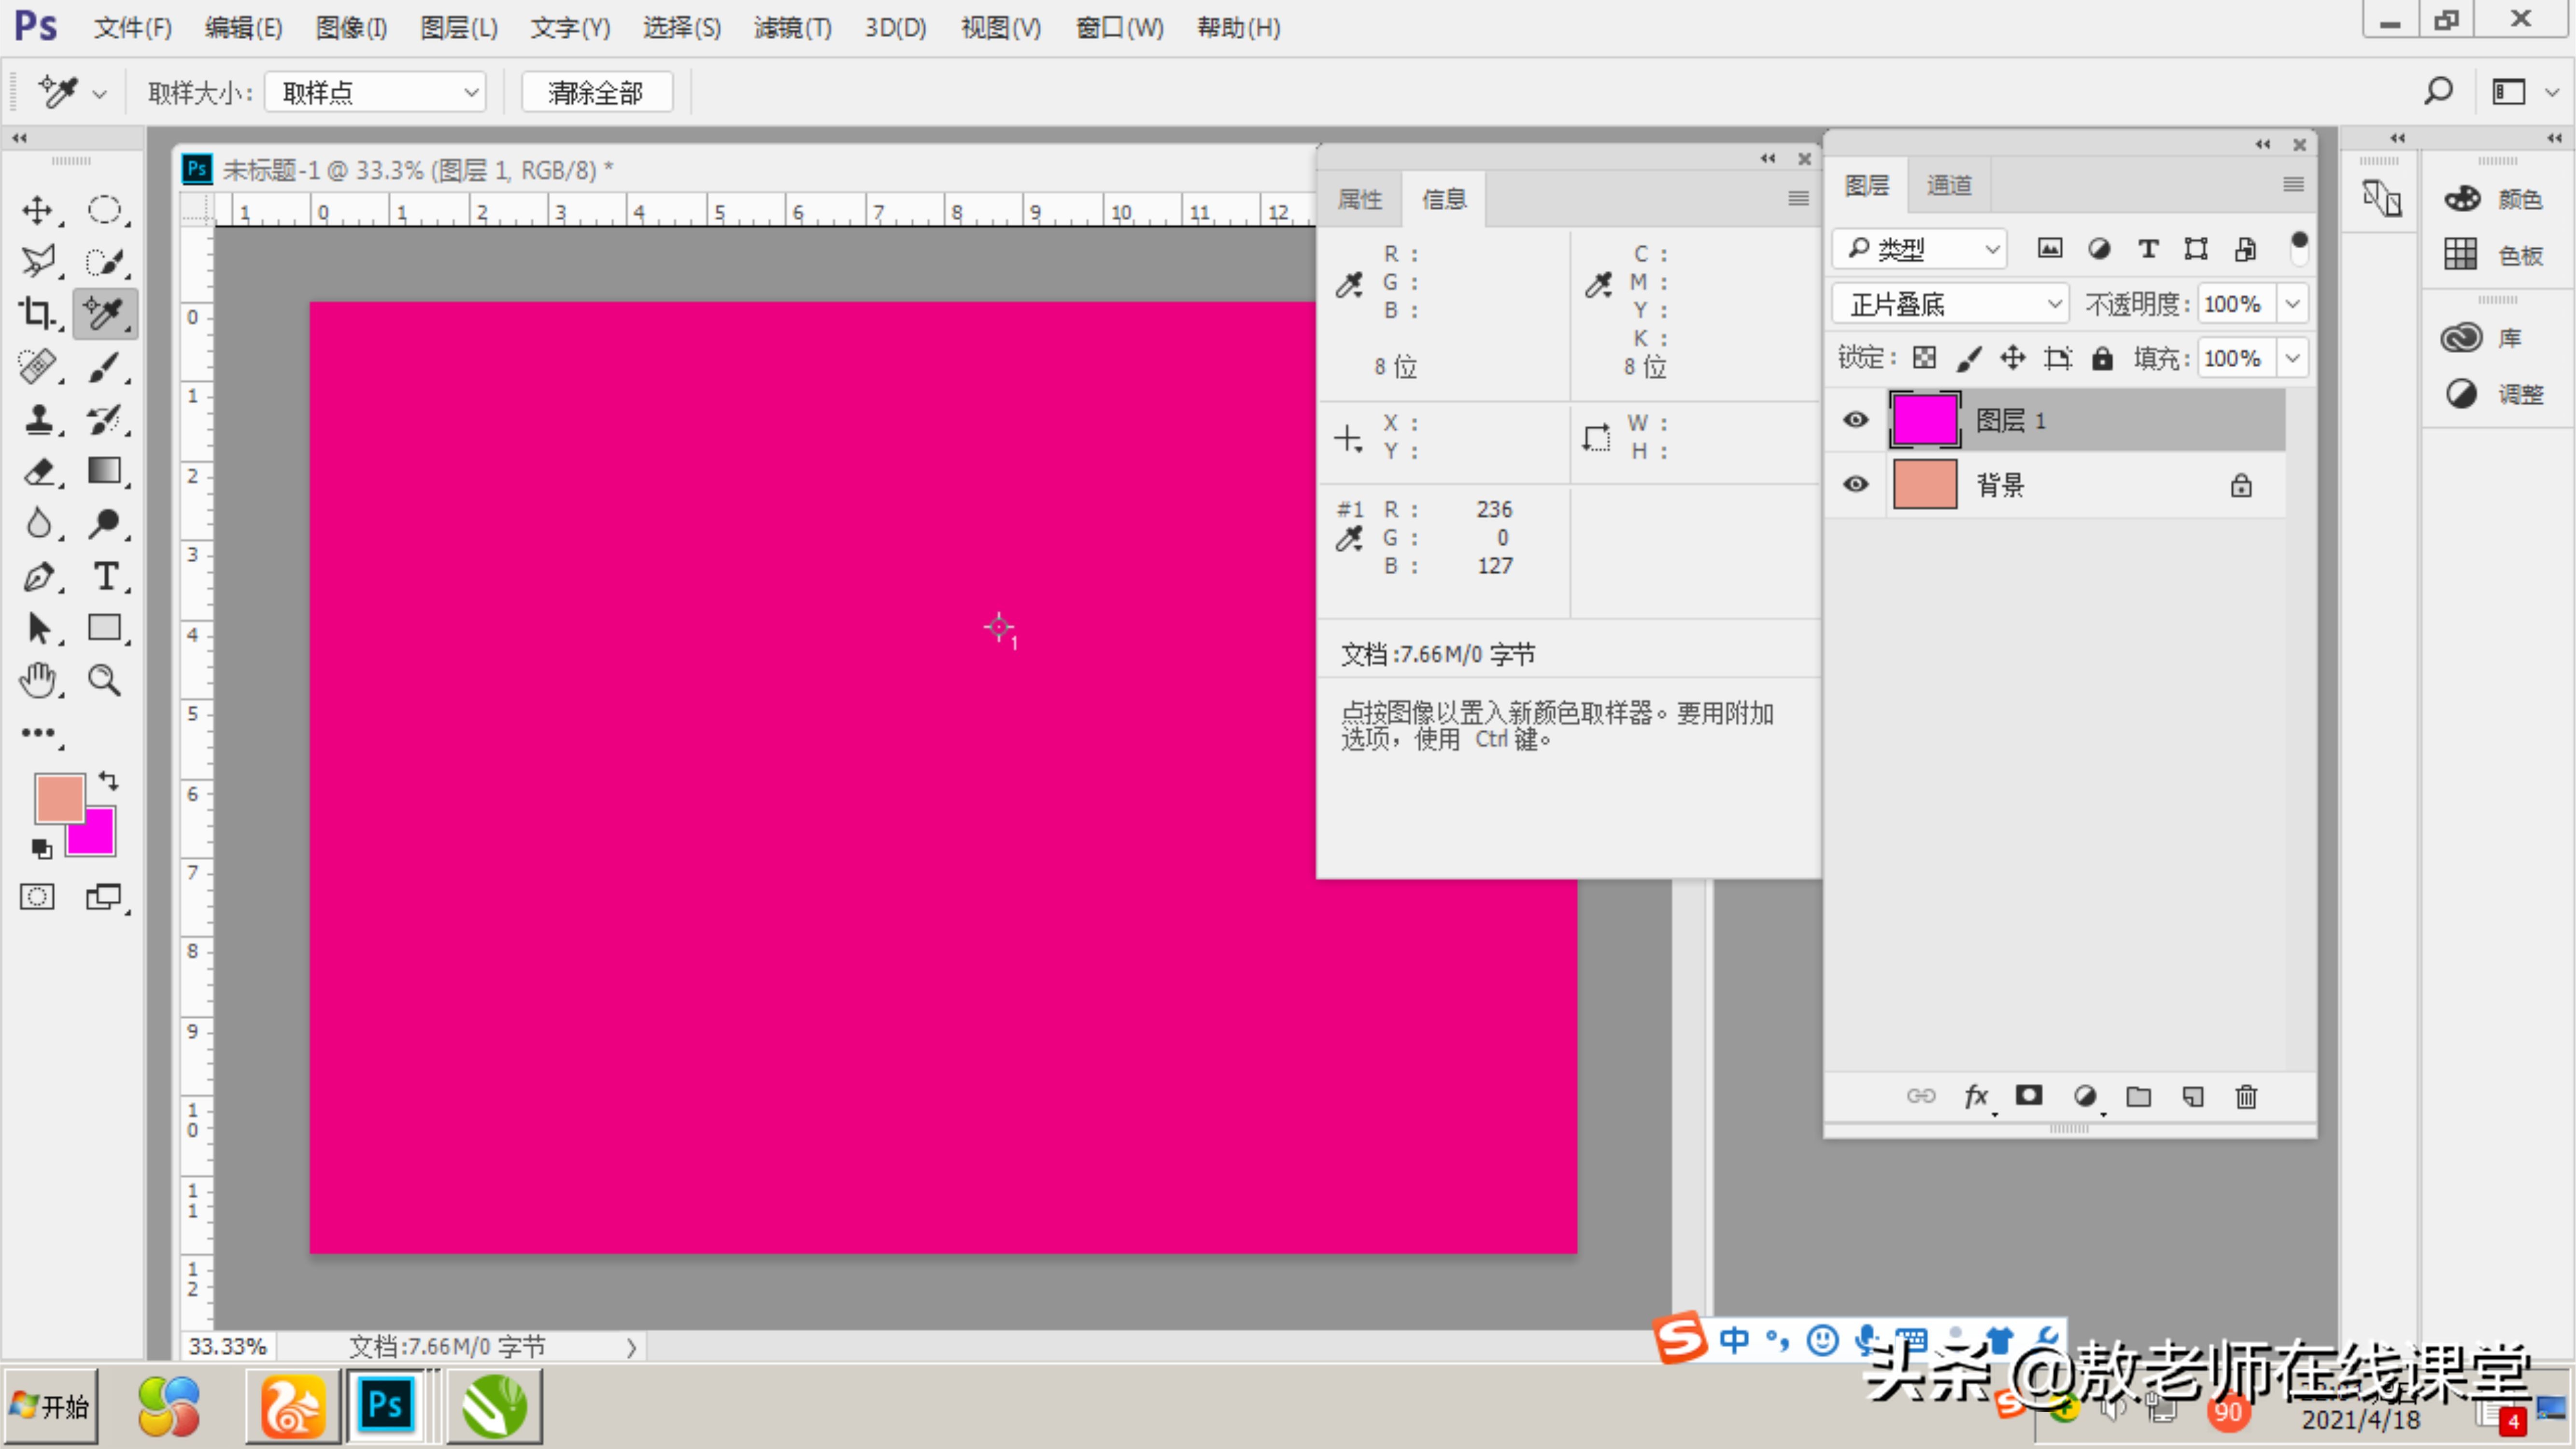The image size is (2576, 1449).
Task: Add a layer mask via panel icon
Action: pyautogui.click(x=2029, y=1096)
